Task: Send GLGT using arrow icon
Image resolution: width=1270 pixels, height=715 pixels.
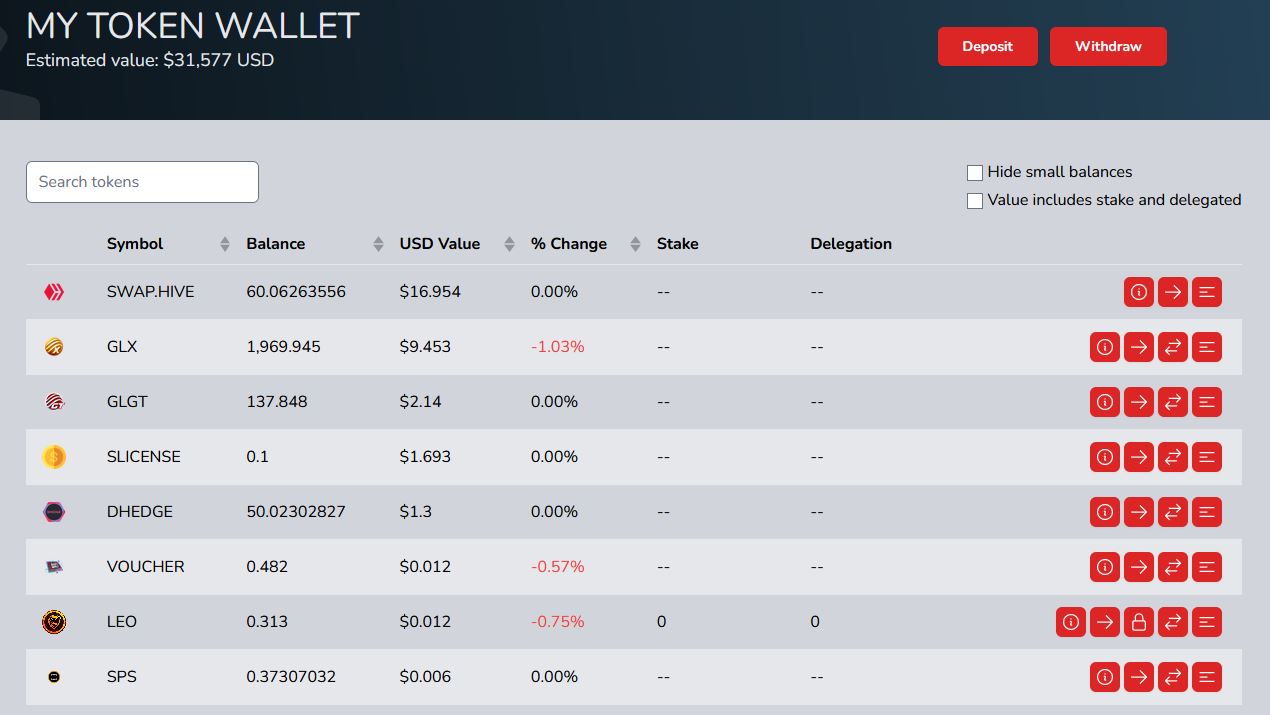Action: click(x=1139, y=402)
